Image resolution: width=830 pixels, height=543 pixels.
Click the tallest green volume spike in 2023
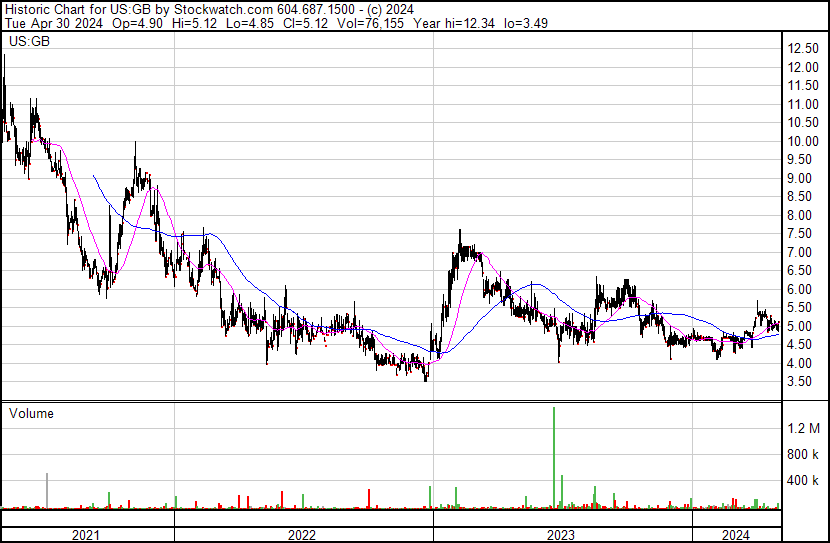[x=554, y=458]
